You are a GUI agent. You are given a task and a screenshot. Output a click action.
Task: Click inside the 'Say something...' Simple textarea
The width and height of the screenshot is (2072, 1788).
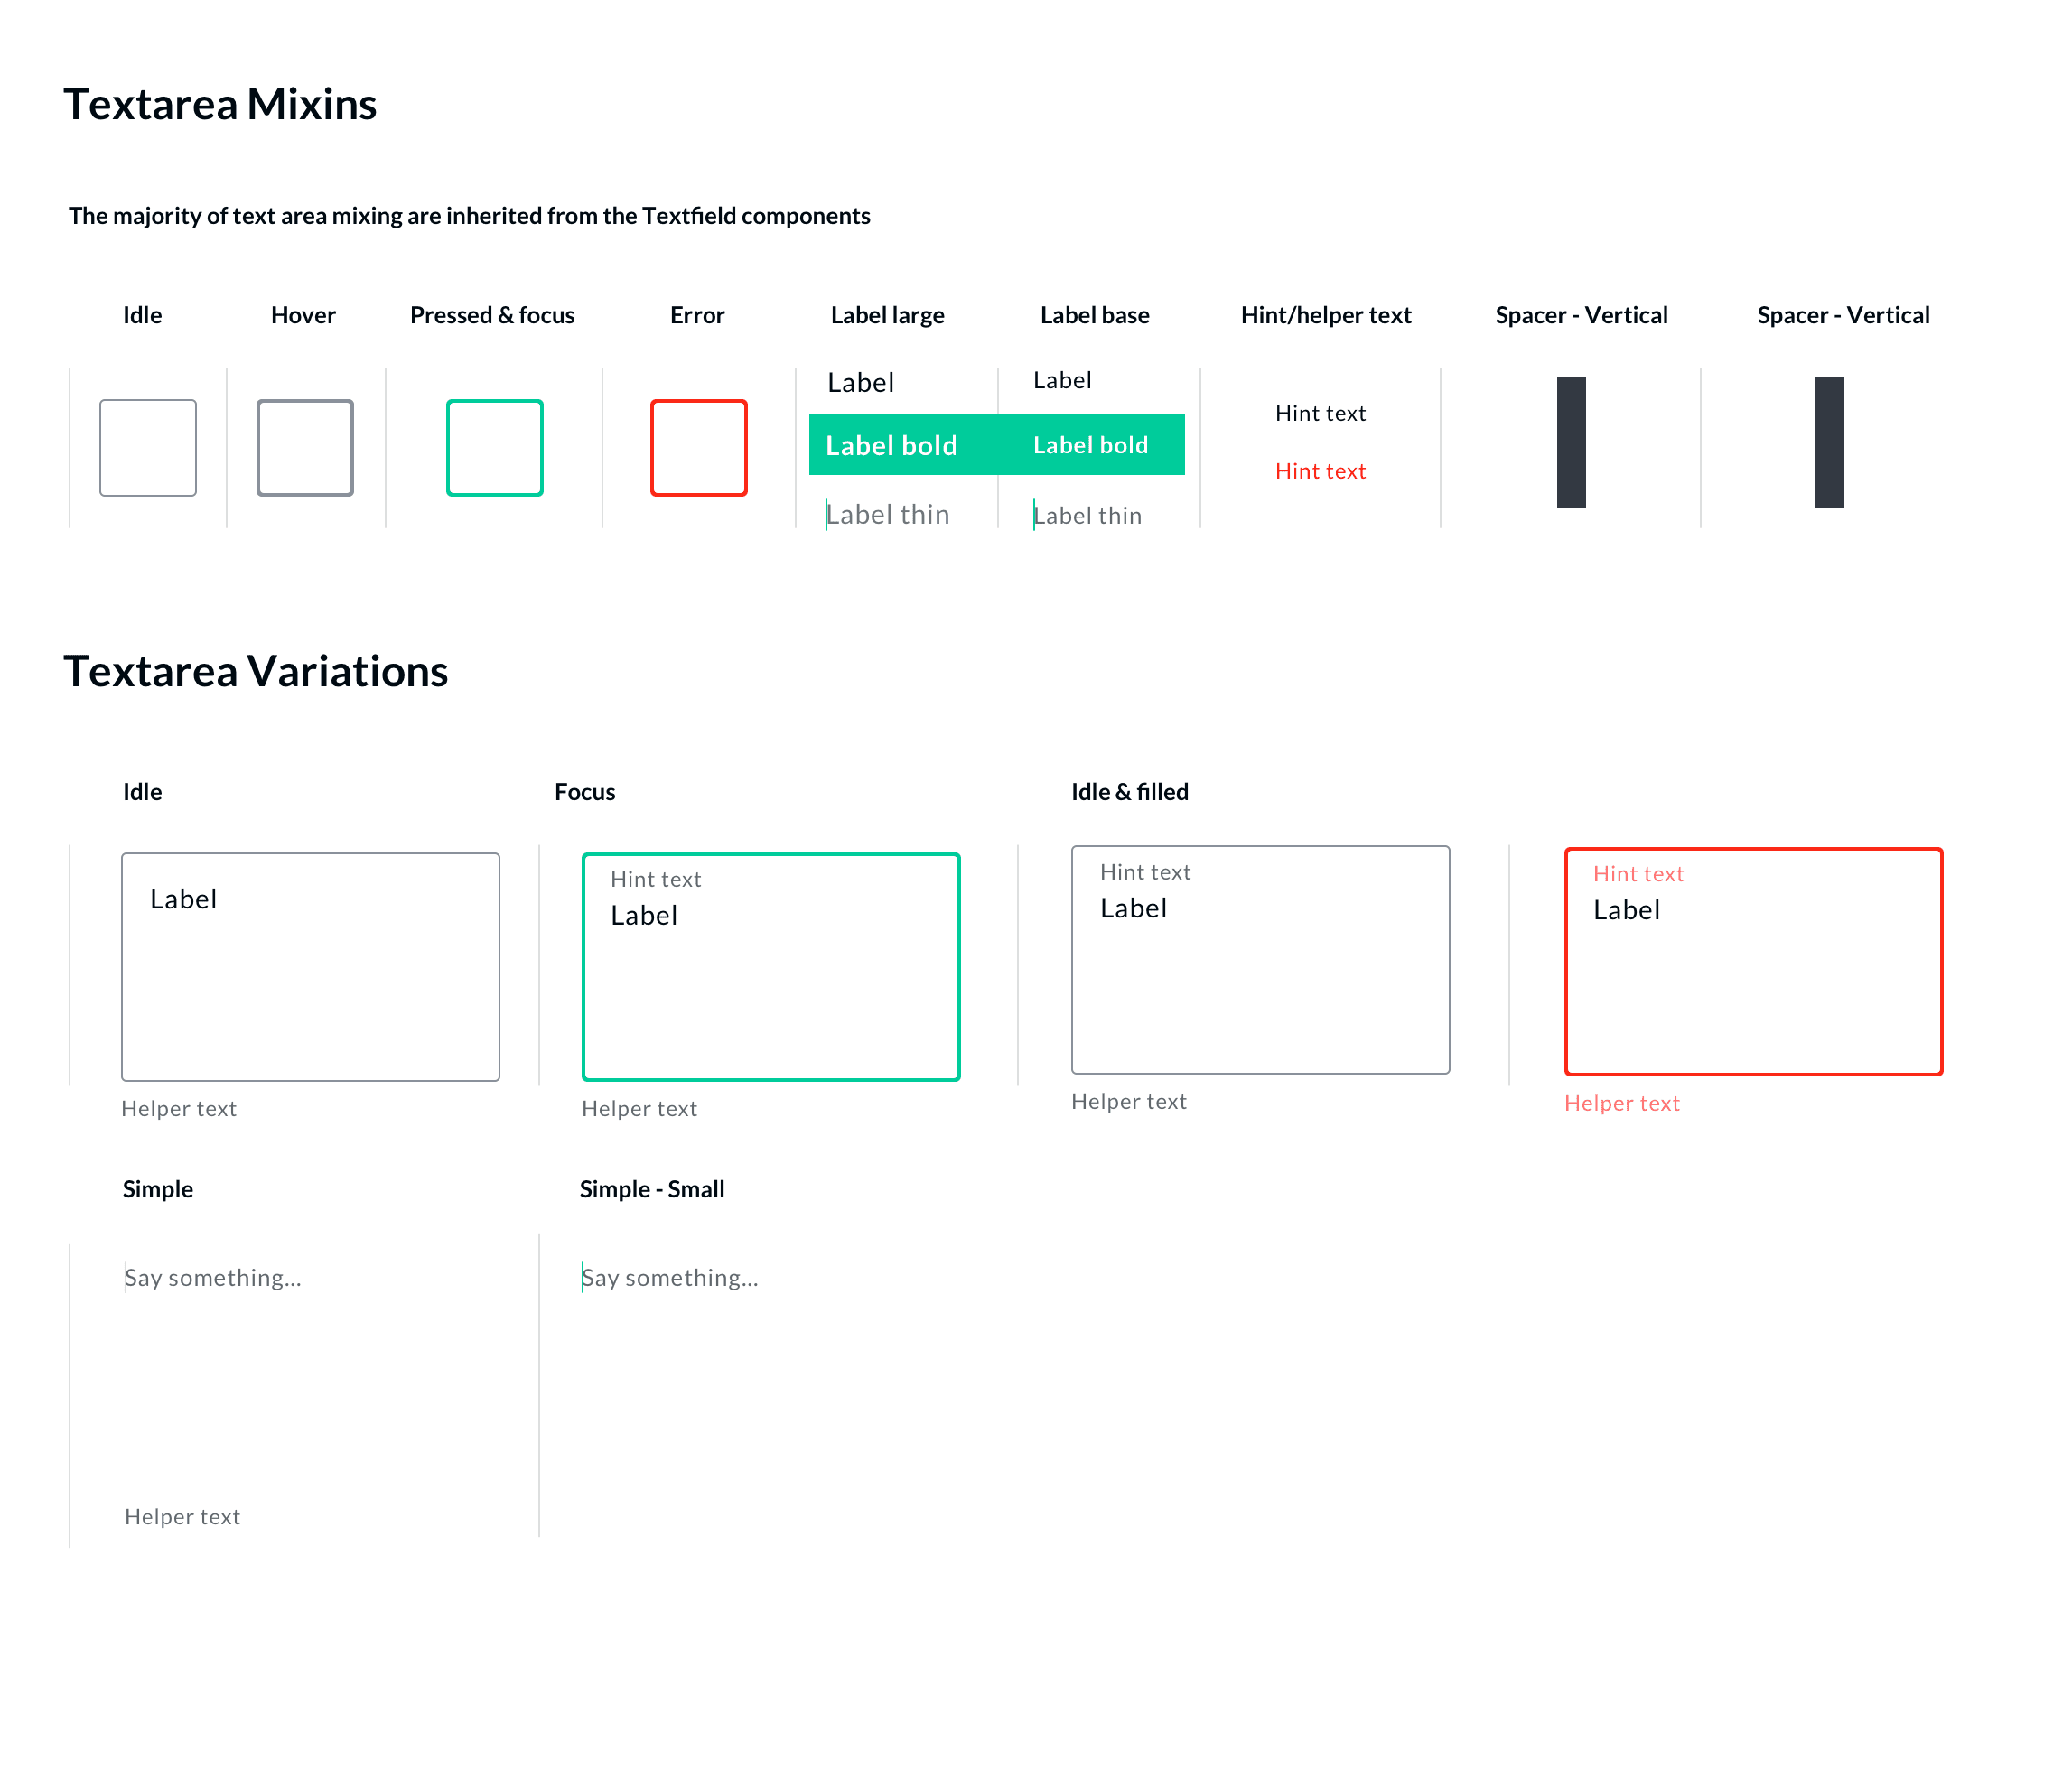coord(213,1277)
